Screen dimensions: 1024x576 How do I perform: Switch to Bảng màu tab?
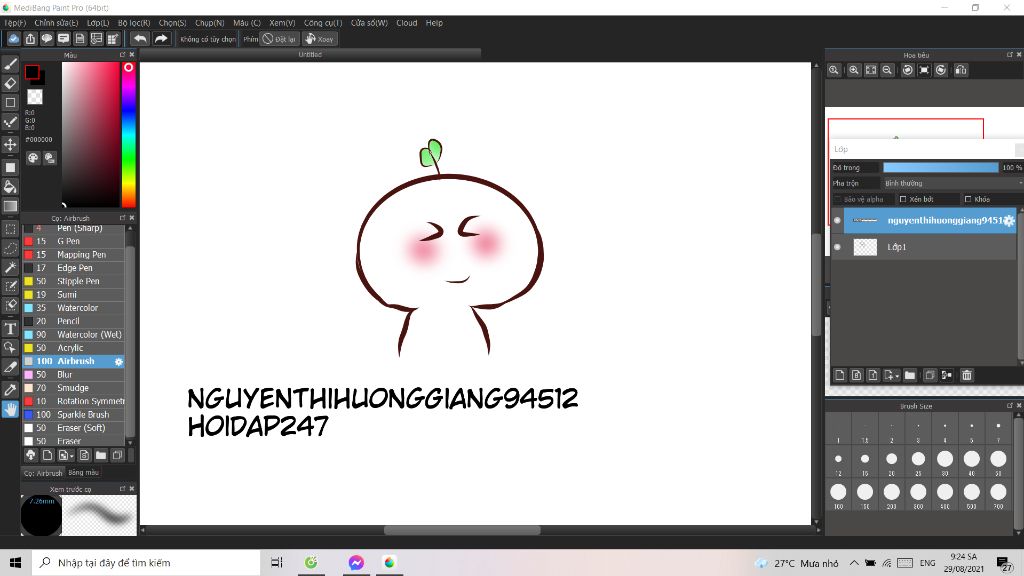[84, 473]
